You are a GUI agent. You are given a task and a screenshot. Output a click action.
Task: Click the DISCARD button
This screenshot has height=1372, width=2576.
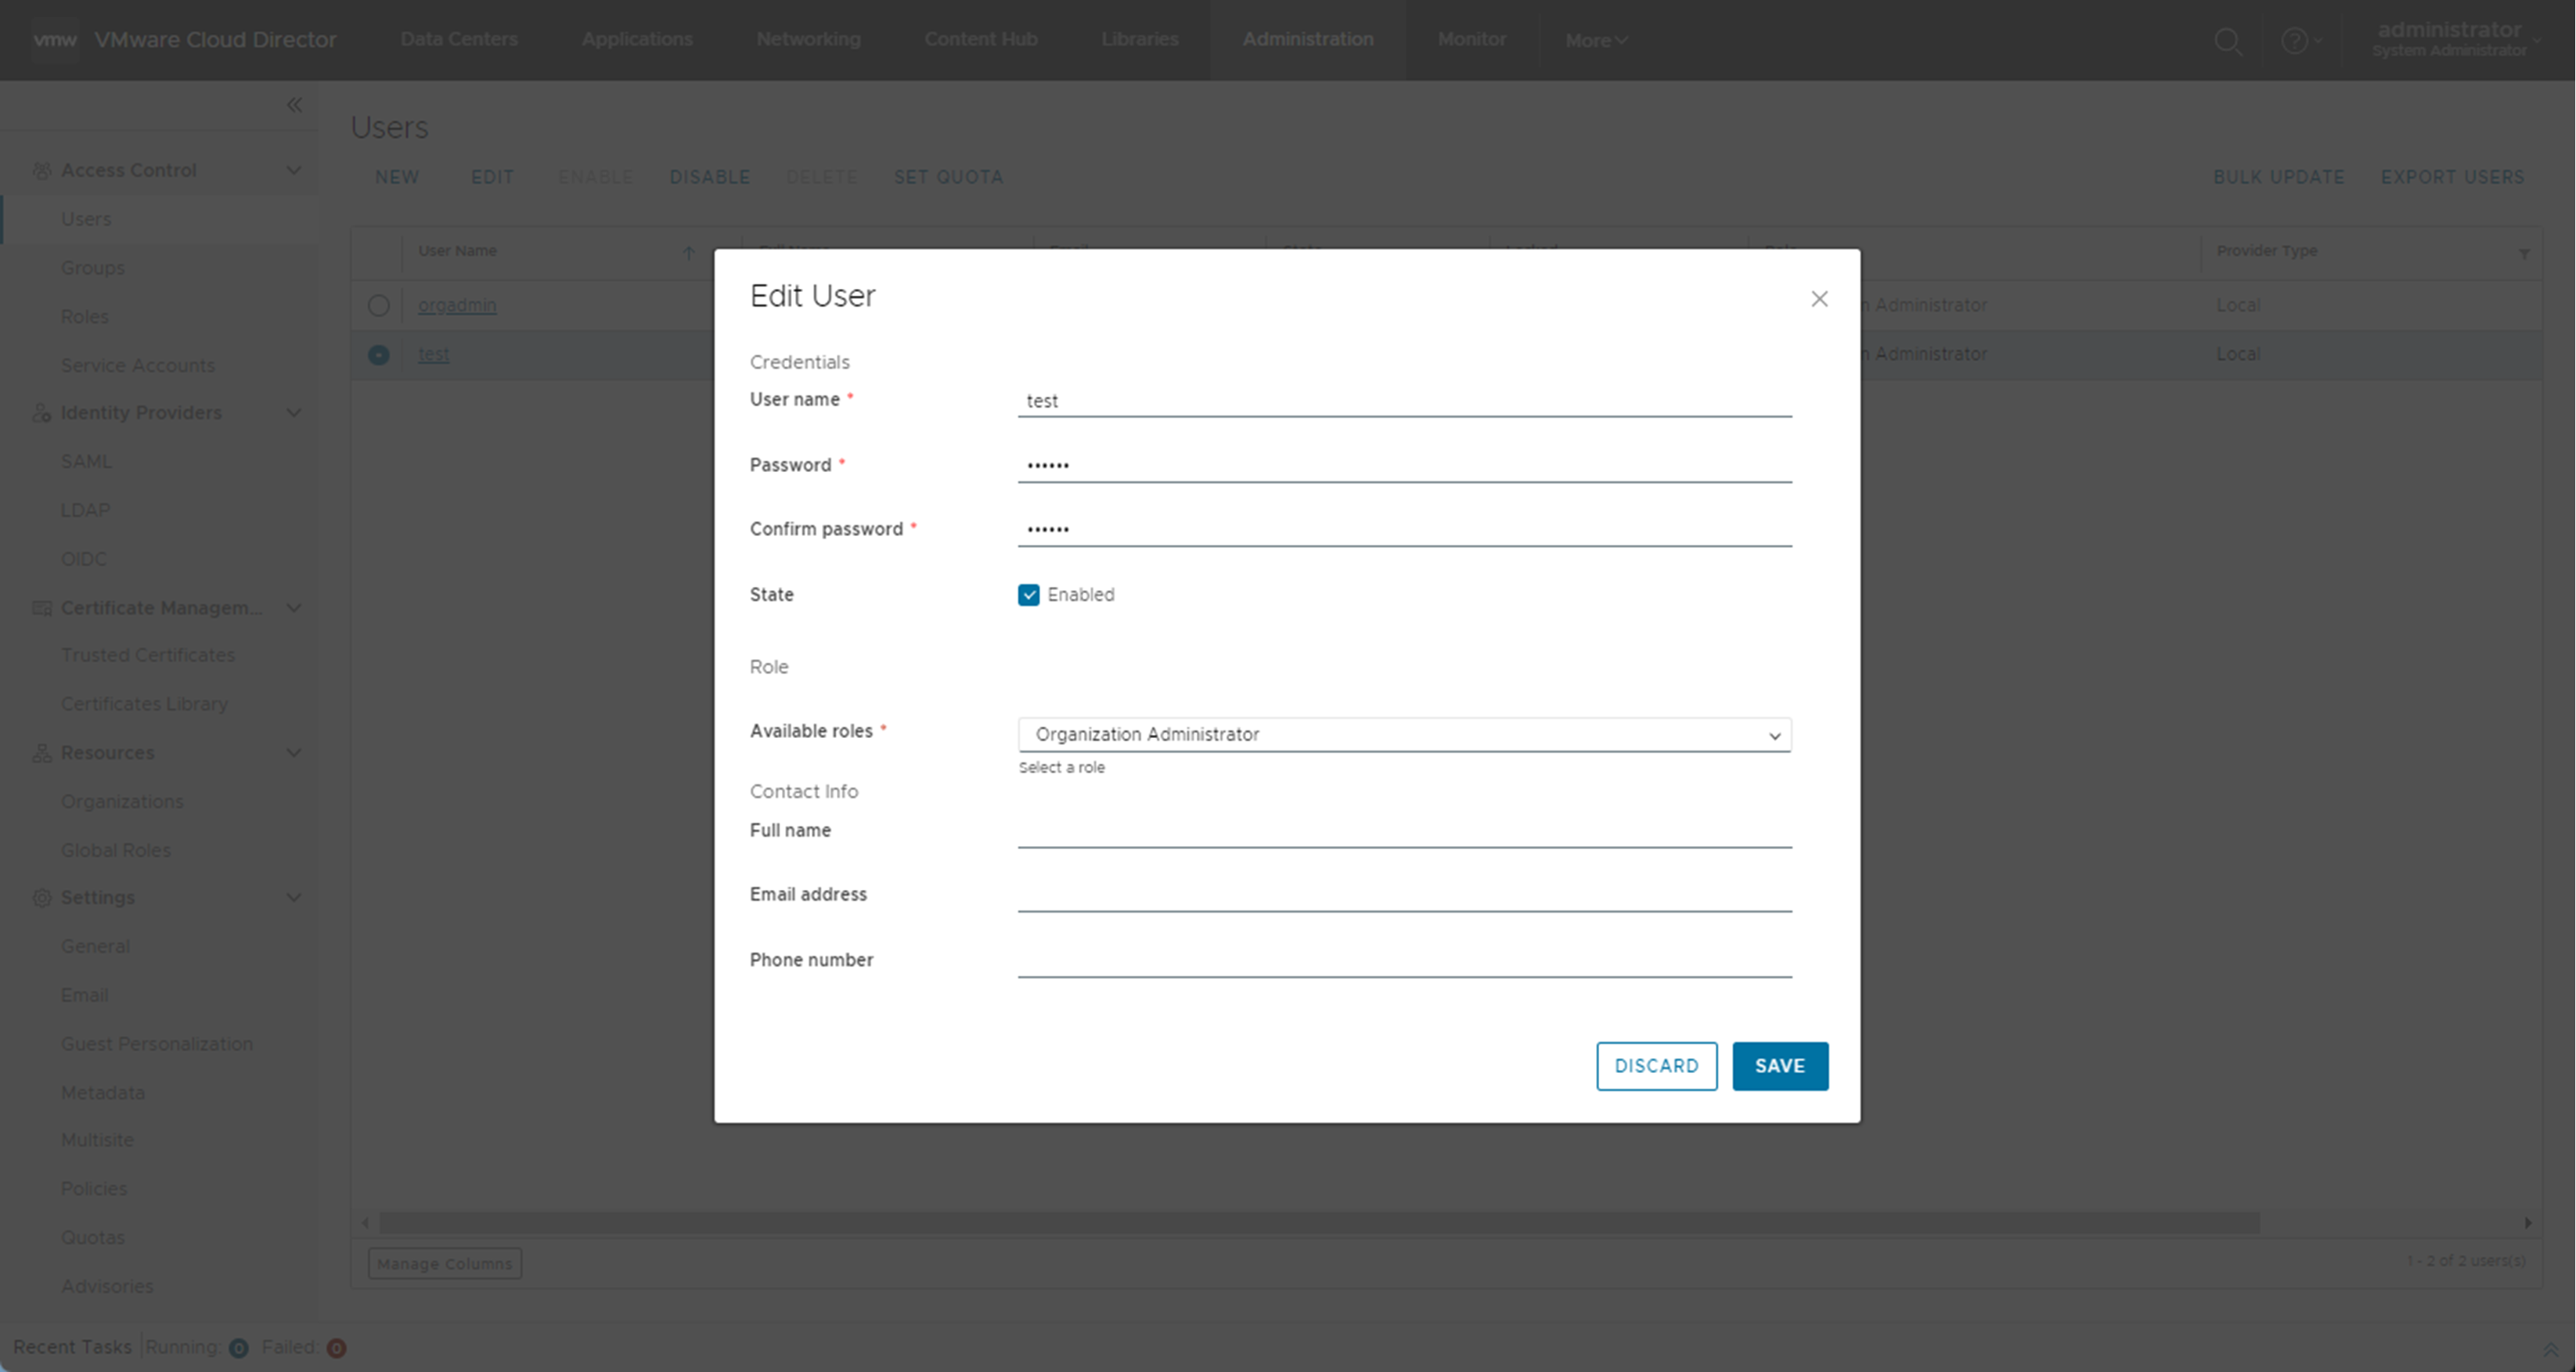pyautogui.click(x=1656, y=1065)
